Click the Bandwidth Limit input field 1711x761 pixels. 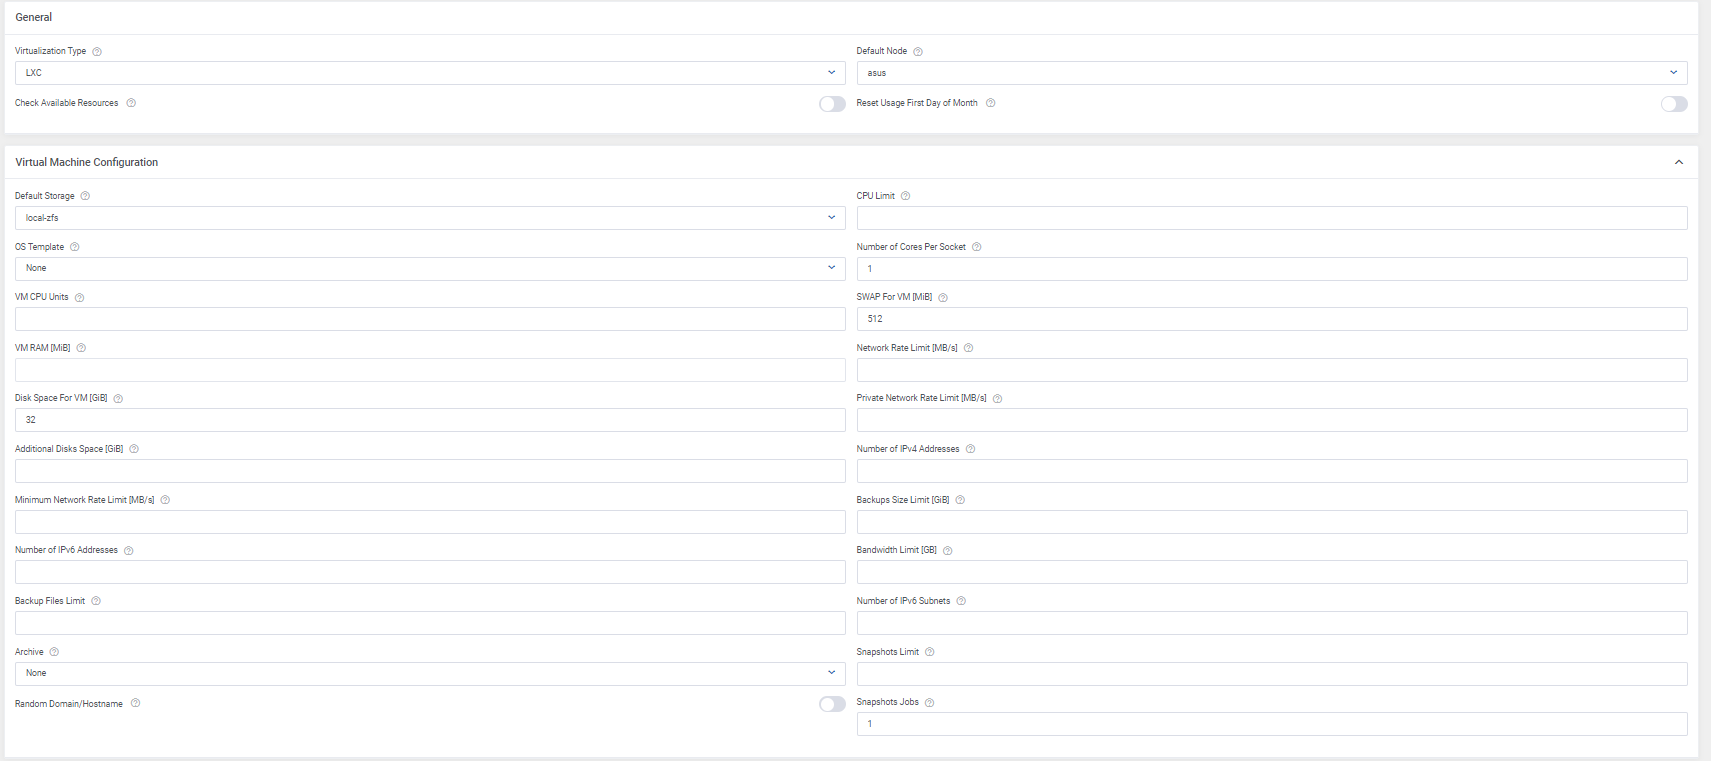1271,572
